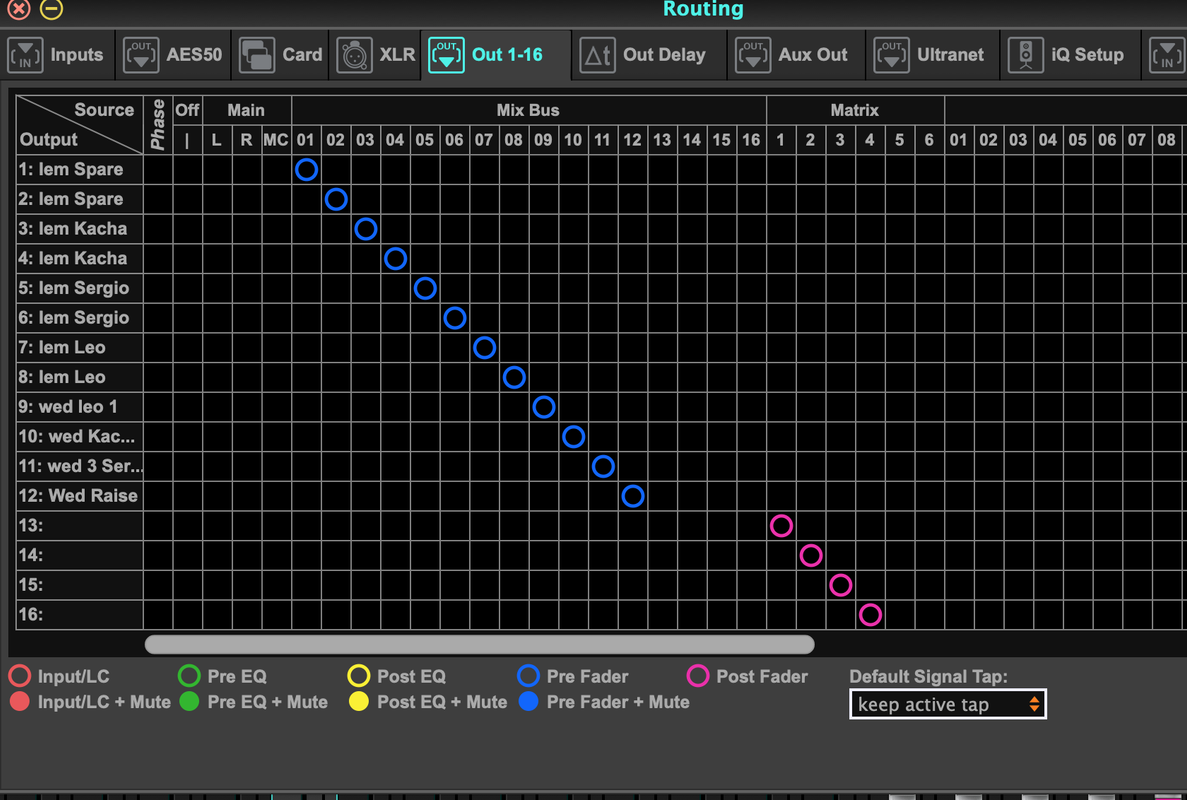Toggle Mix Bus 03 routing for Iem Kacha output 3
Screen dimensions: 1187x800
(366, 229)
